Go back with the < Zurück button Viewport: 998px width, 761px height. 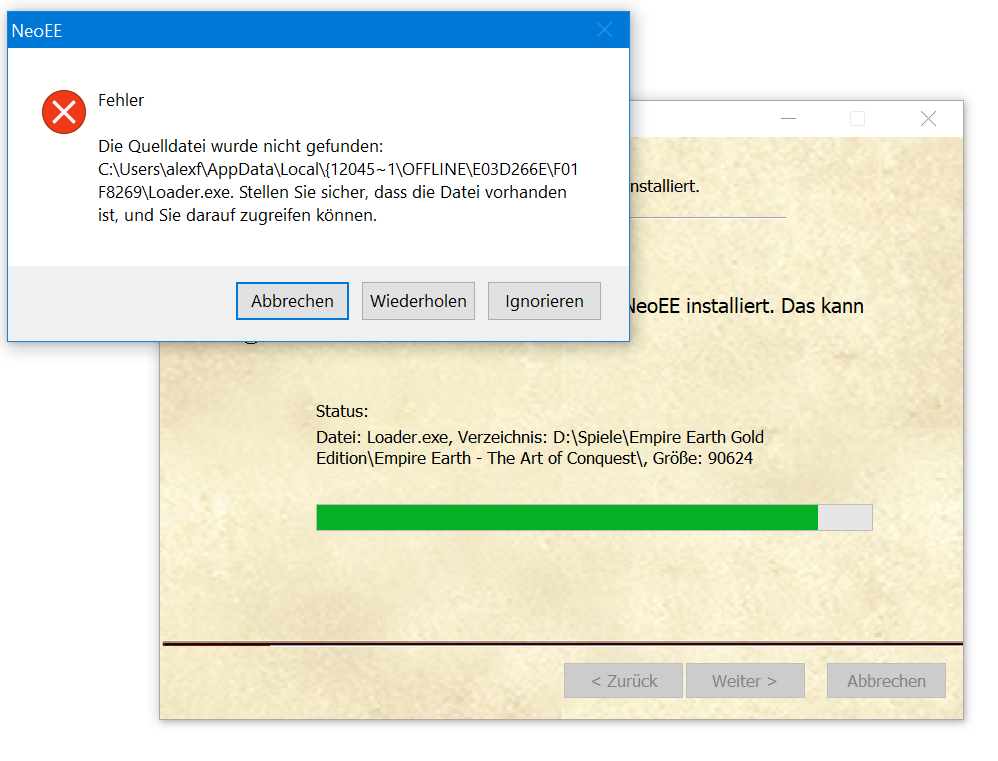point(623,681)
